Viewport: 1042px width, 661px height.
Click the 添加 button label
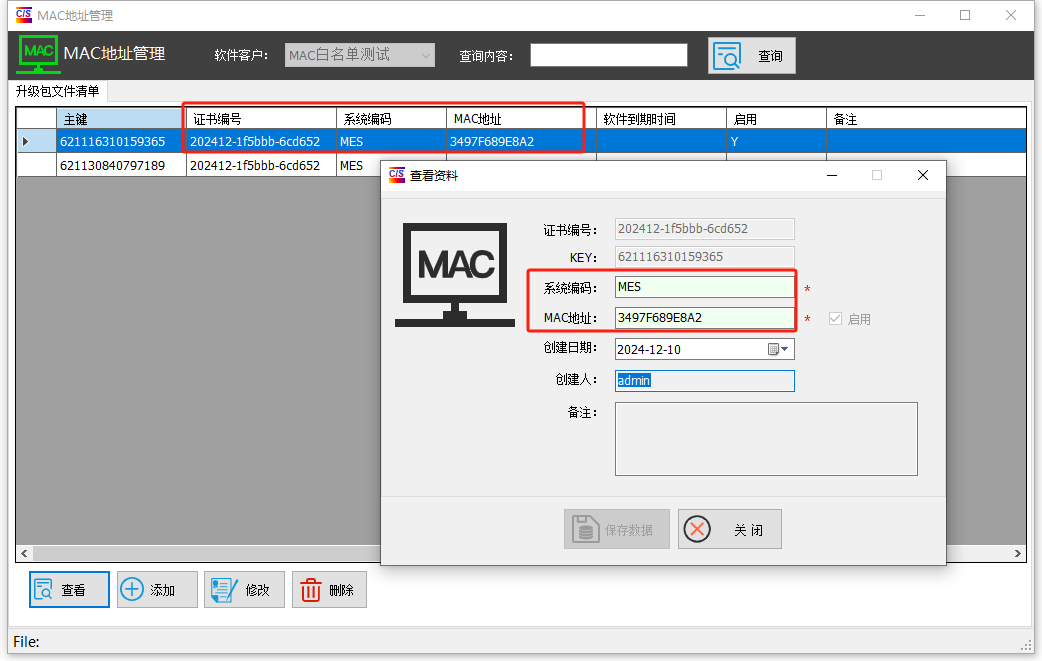[x=162, y=590]
